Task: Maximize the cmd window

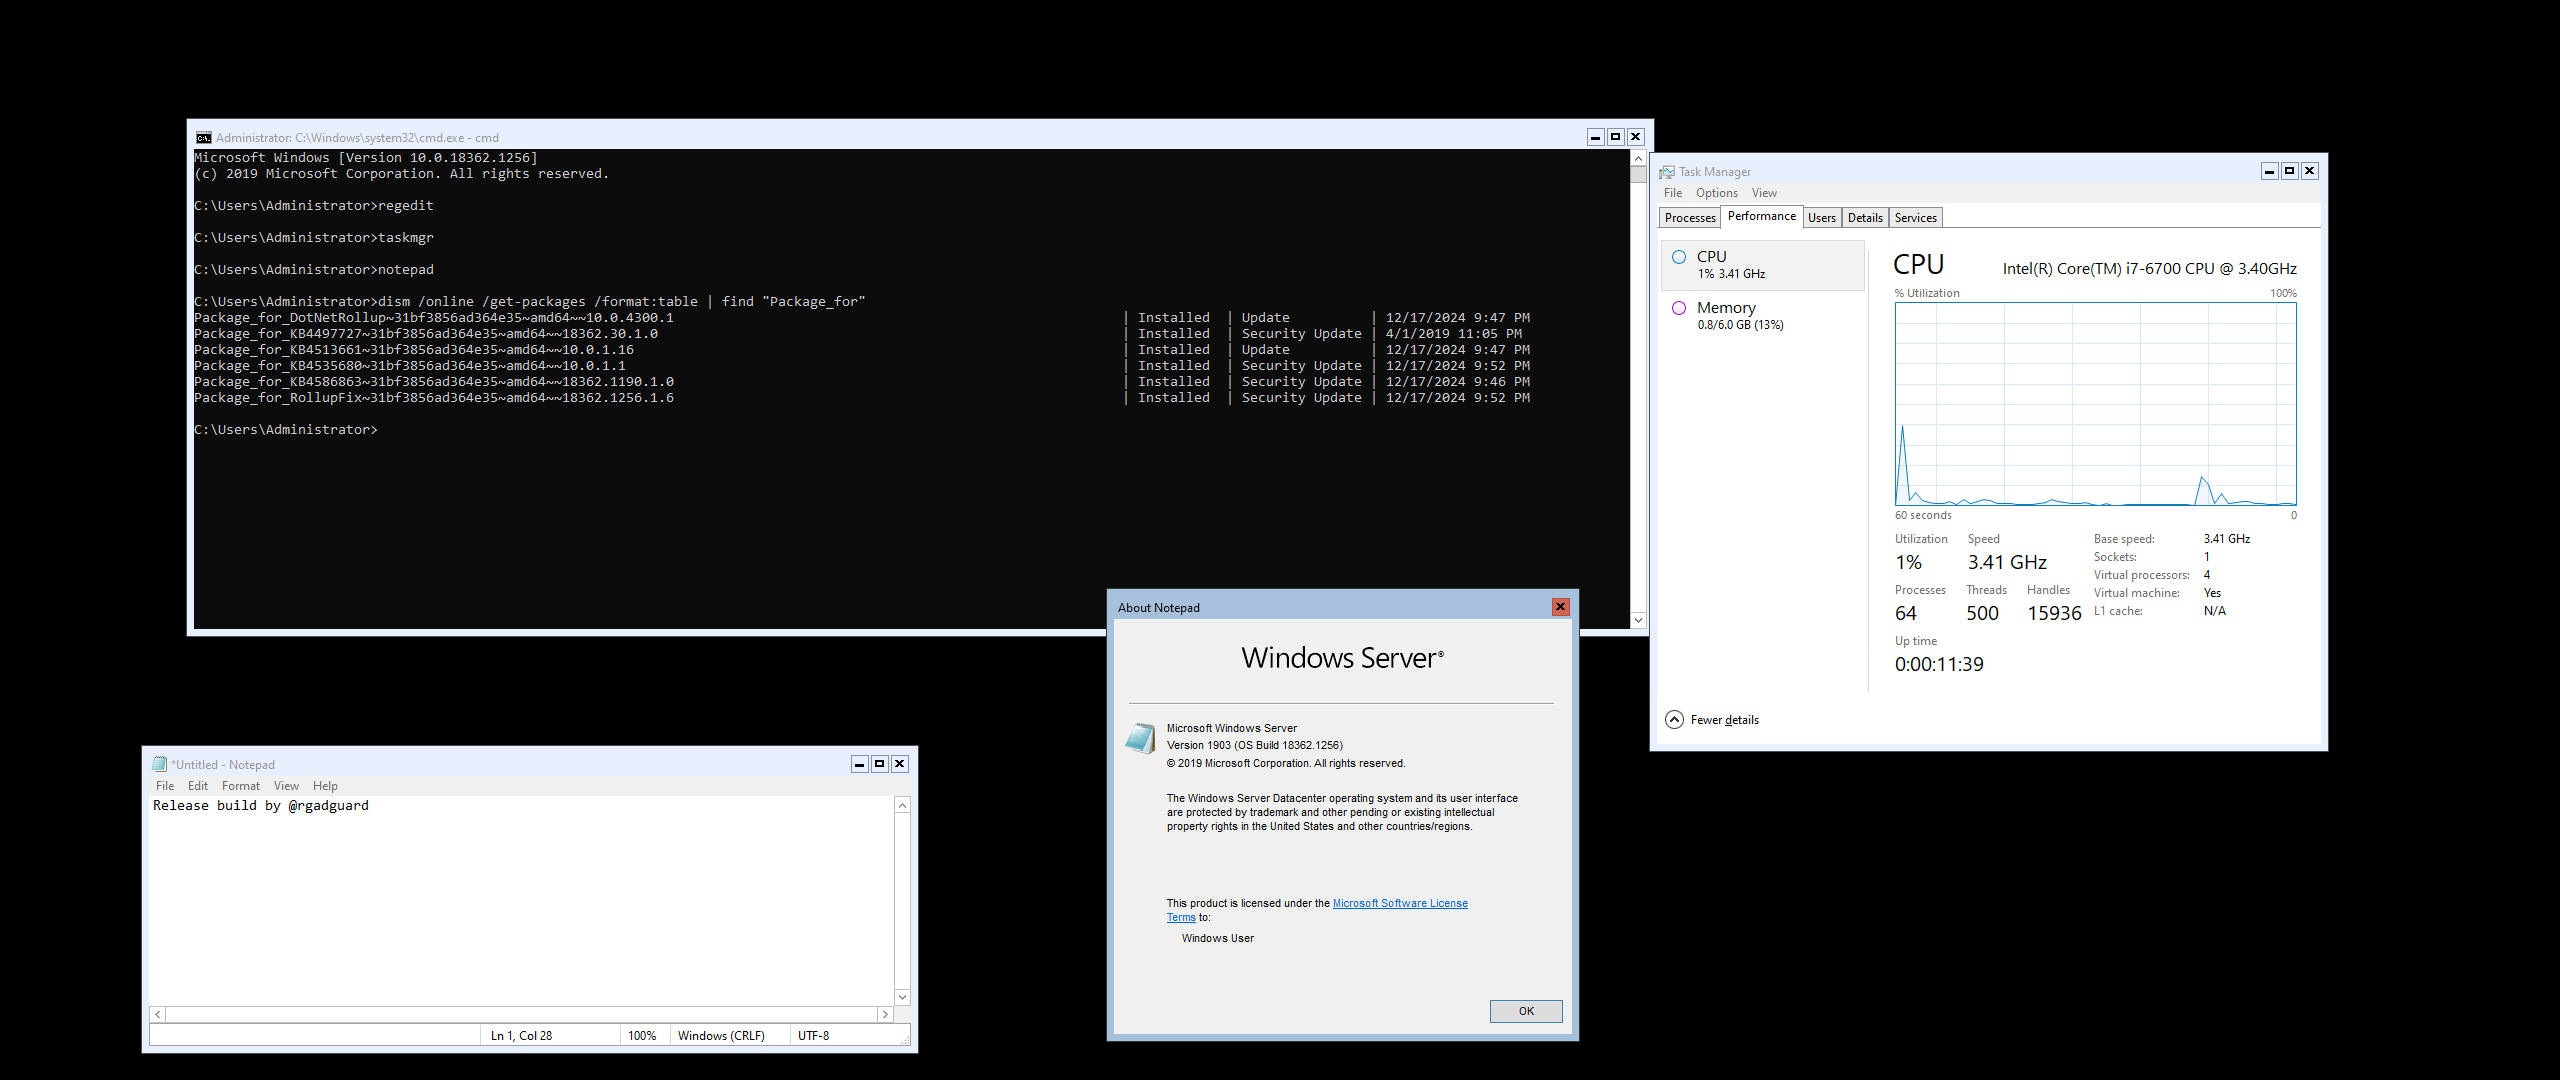Action: click(1616, 137)
